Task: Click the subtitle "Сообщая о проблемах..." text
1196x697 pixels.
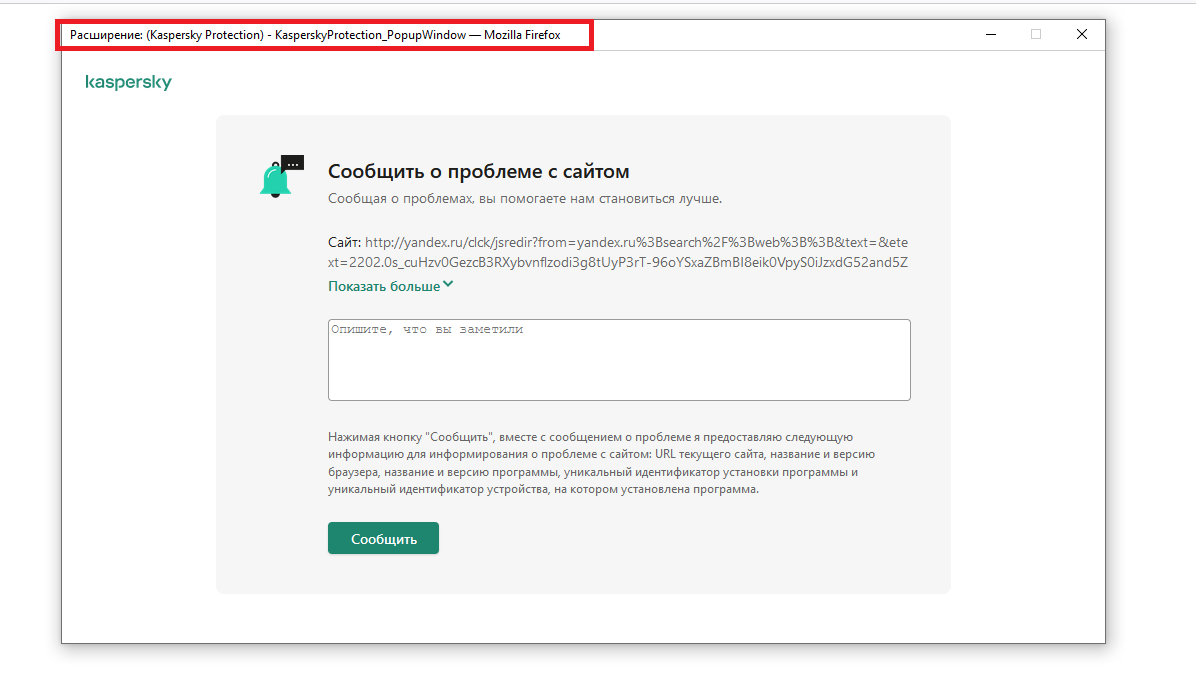Action: click(525, 199)
